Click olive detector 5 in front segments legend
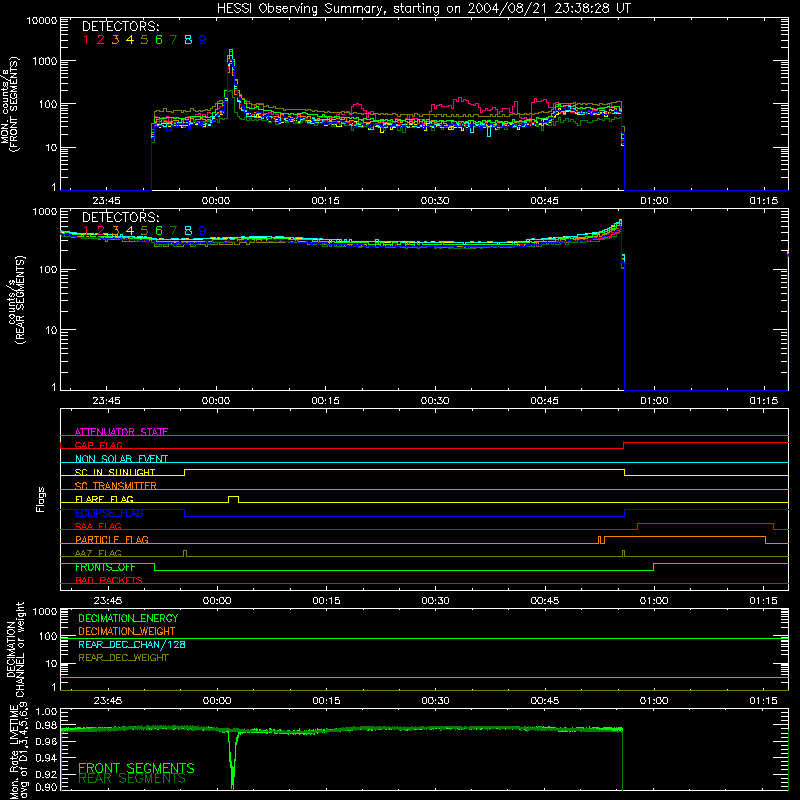This screenshot has height=800, width=800. pyautogui.click(x=144, y=40)
